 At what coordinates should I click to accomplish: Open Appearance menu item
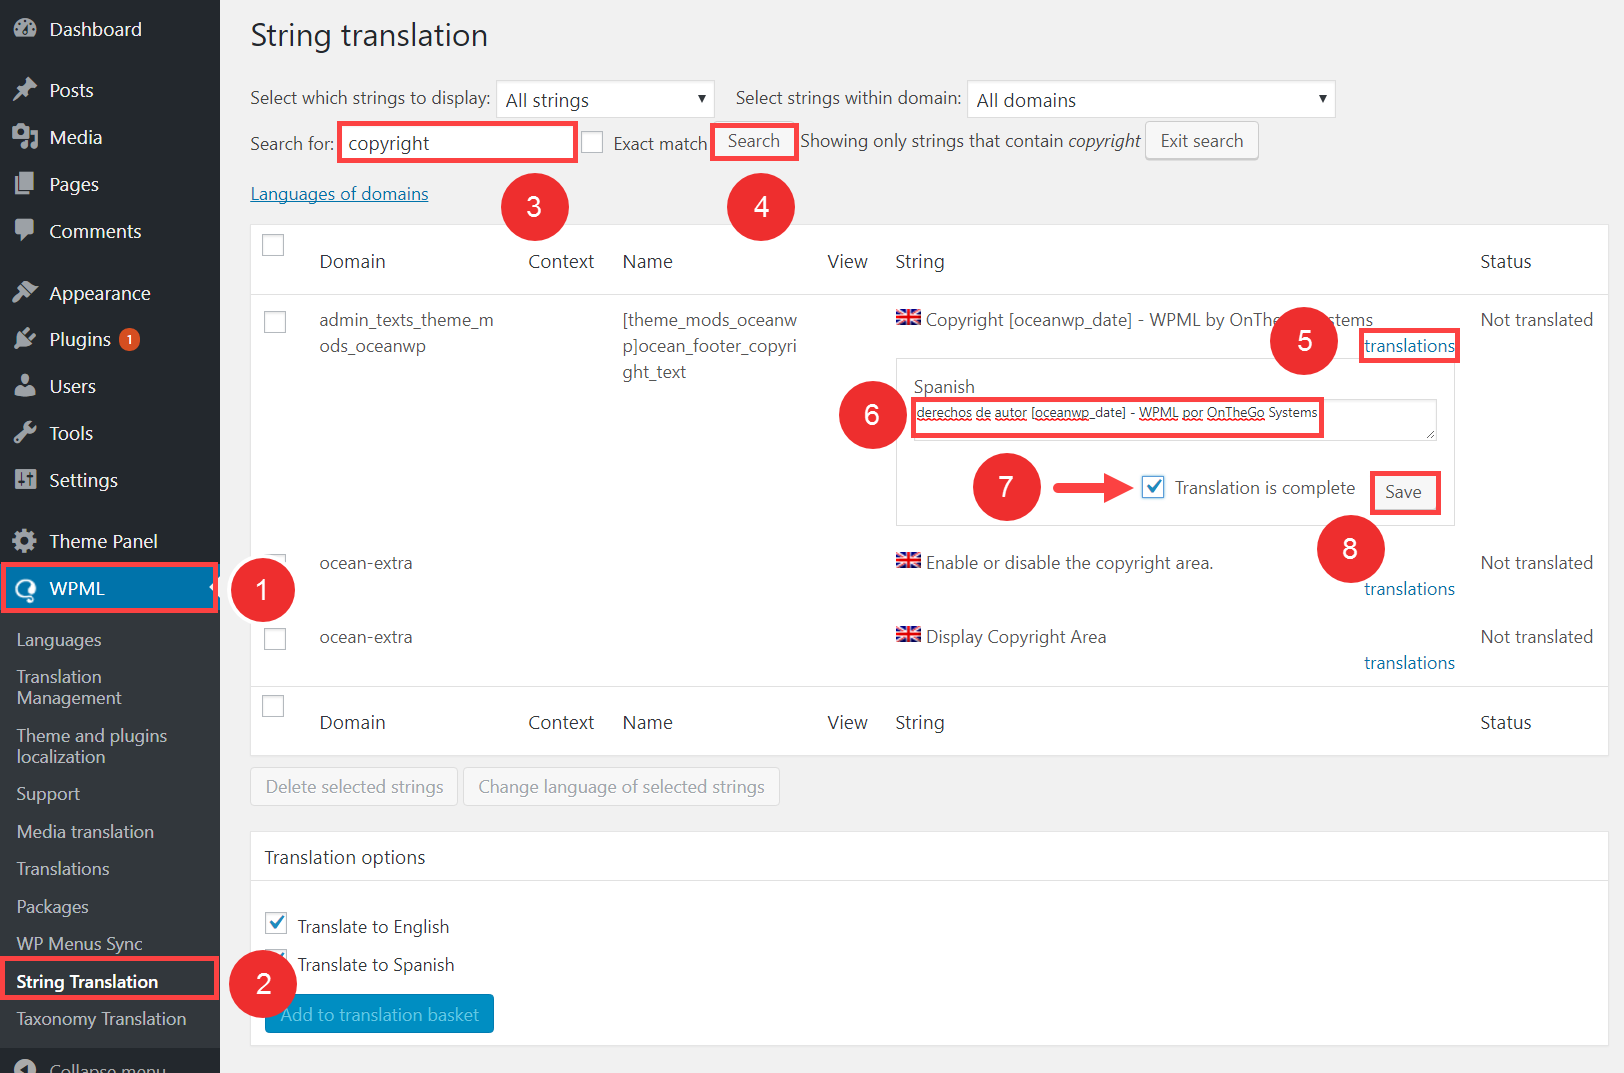pos(110,293)
